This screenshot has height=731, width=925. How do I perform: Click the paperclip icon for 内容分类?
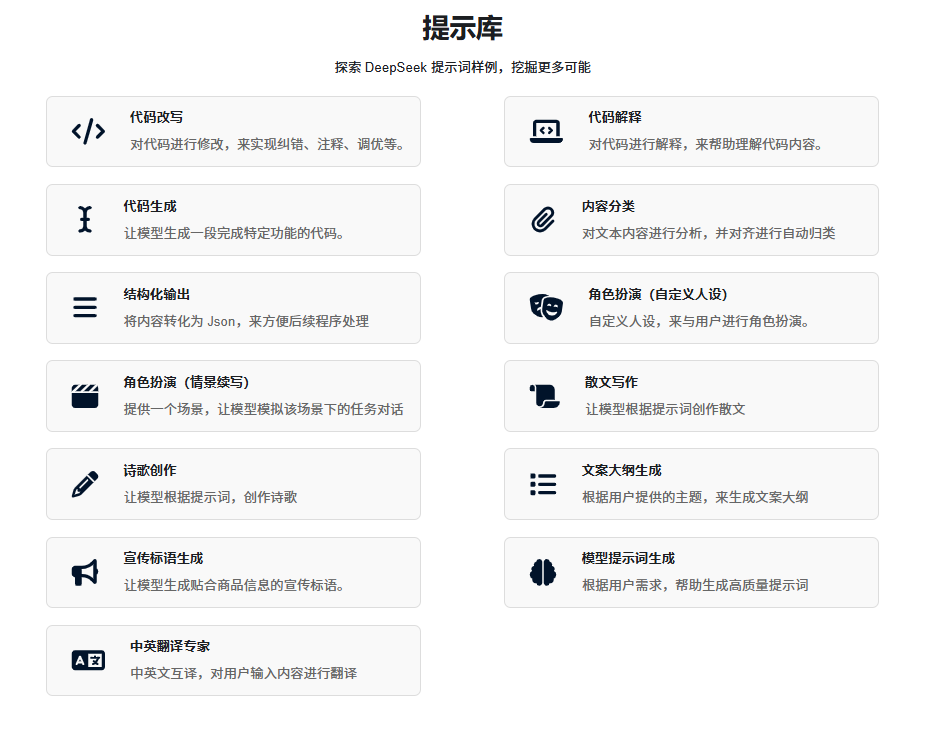[x=542, y=219]
